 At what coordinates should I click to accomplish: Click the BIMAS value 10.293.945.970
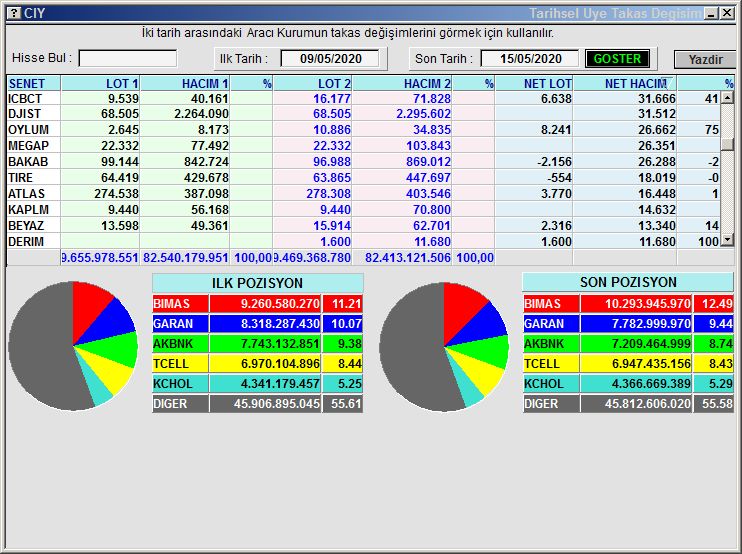tap(647, 303)
